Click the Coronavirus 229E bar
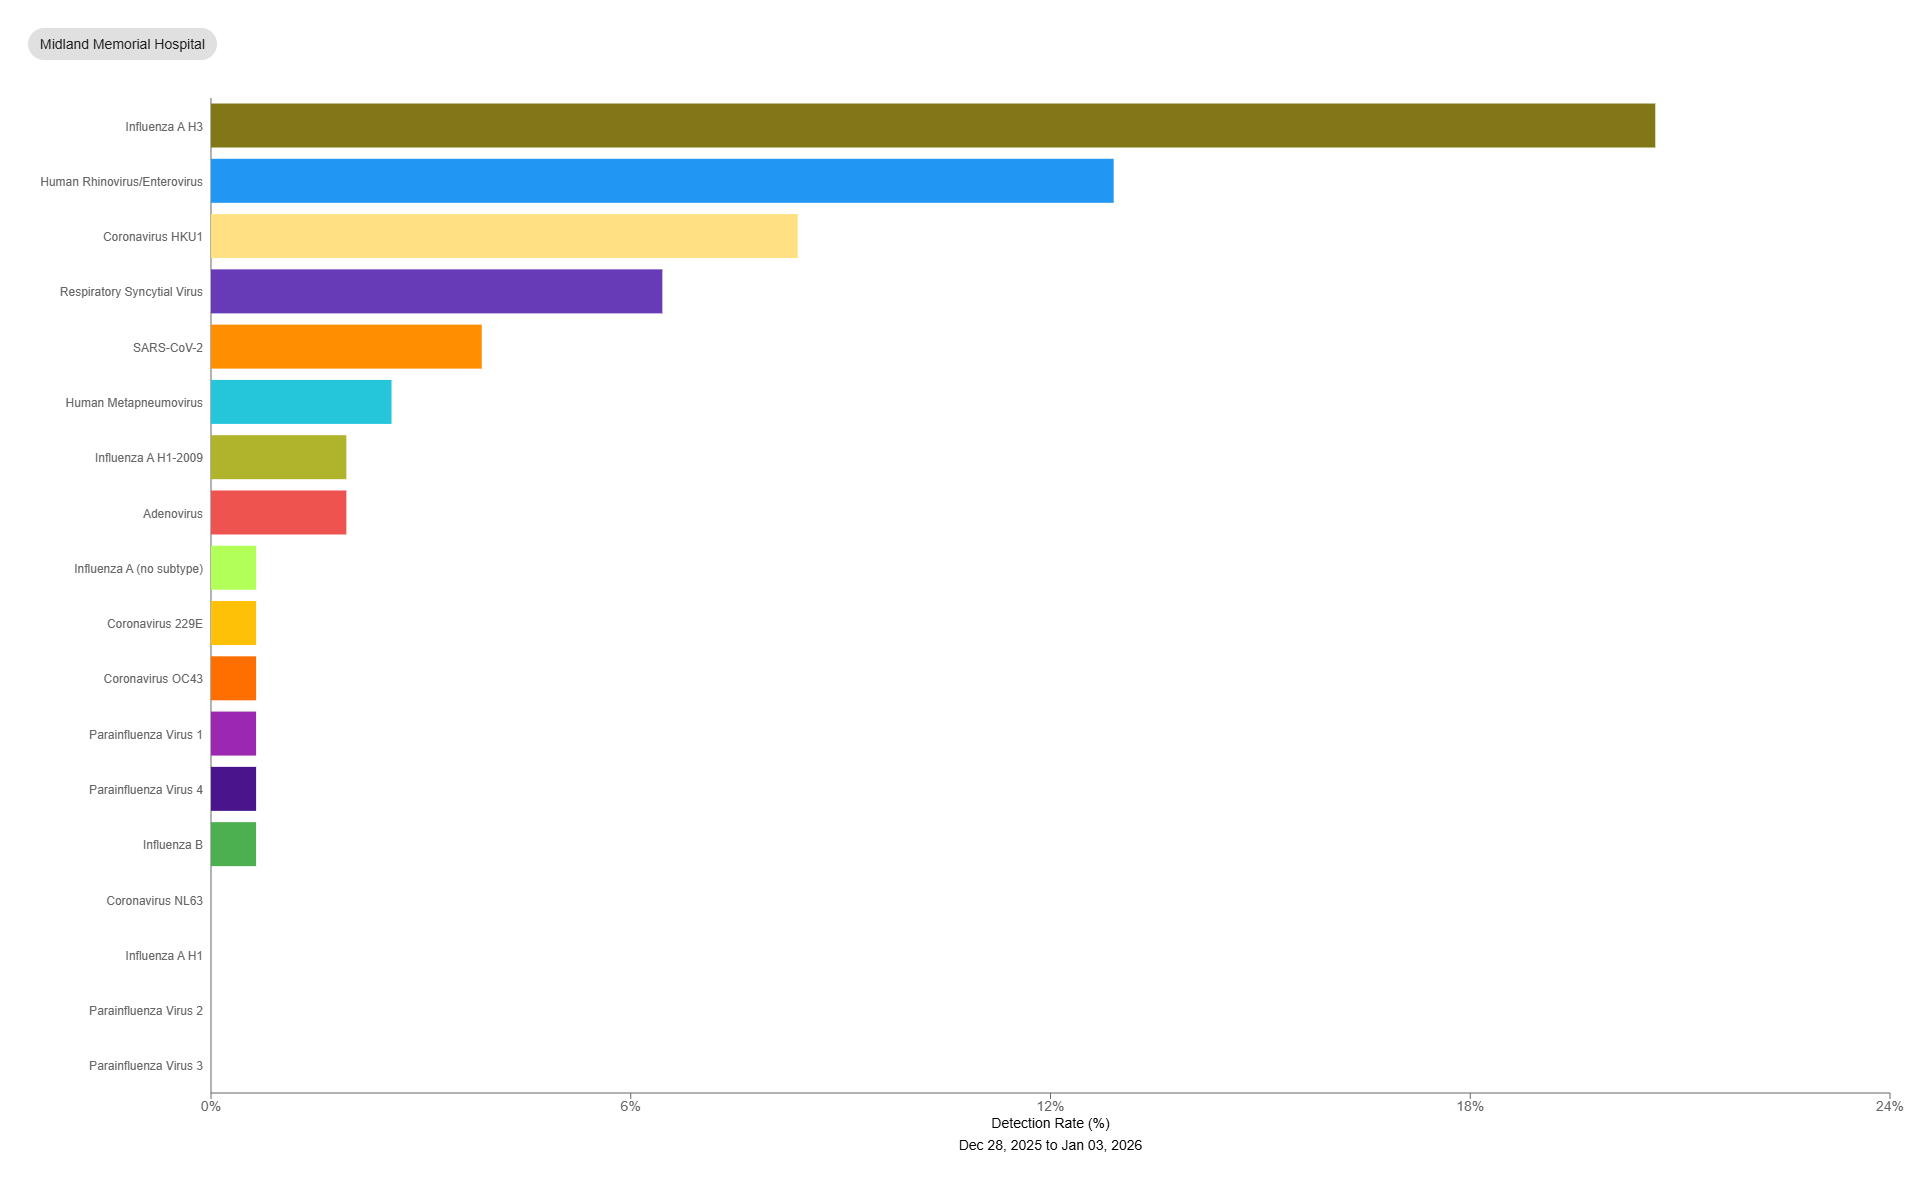1920x1204 pixels. click(233, 623)
